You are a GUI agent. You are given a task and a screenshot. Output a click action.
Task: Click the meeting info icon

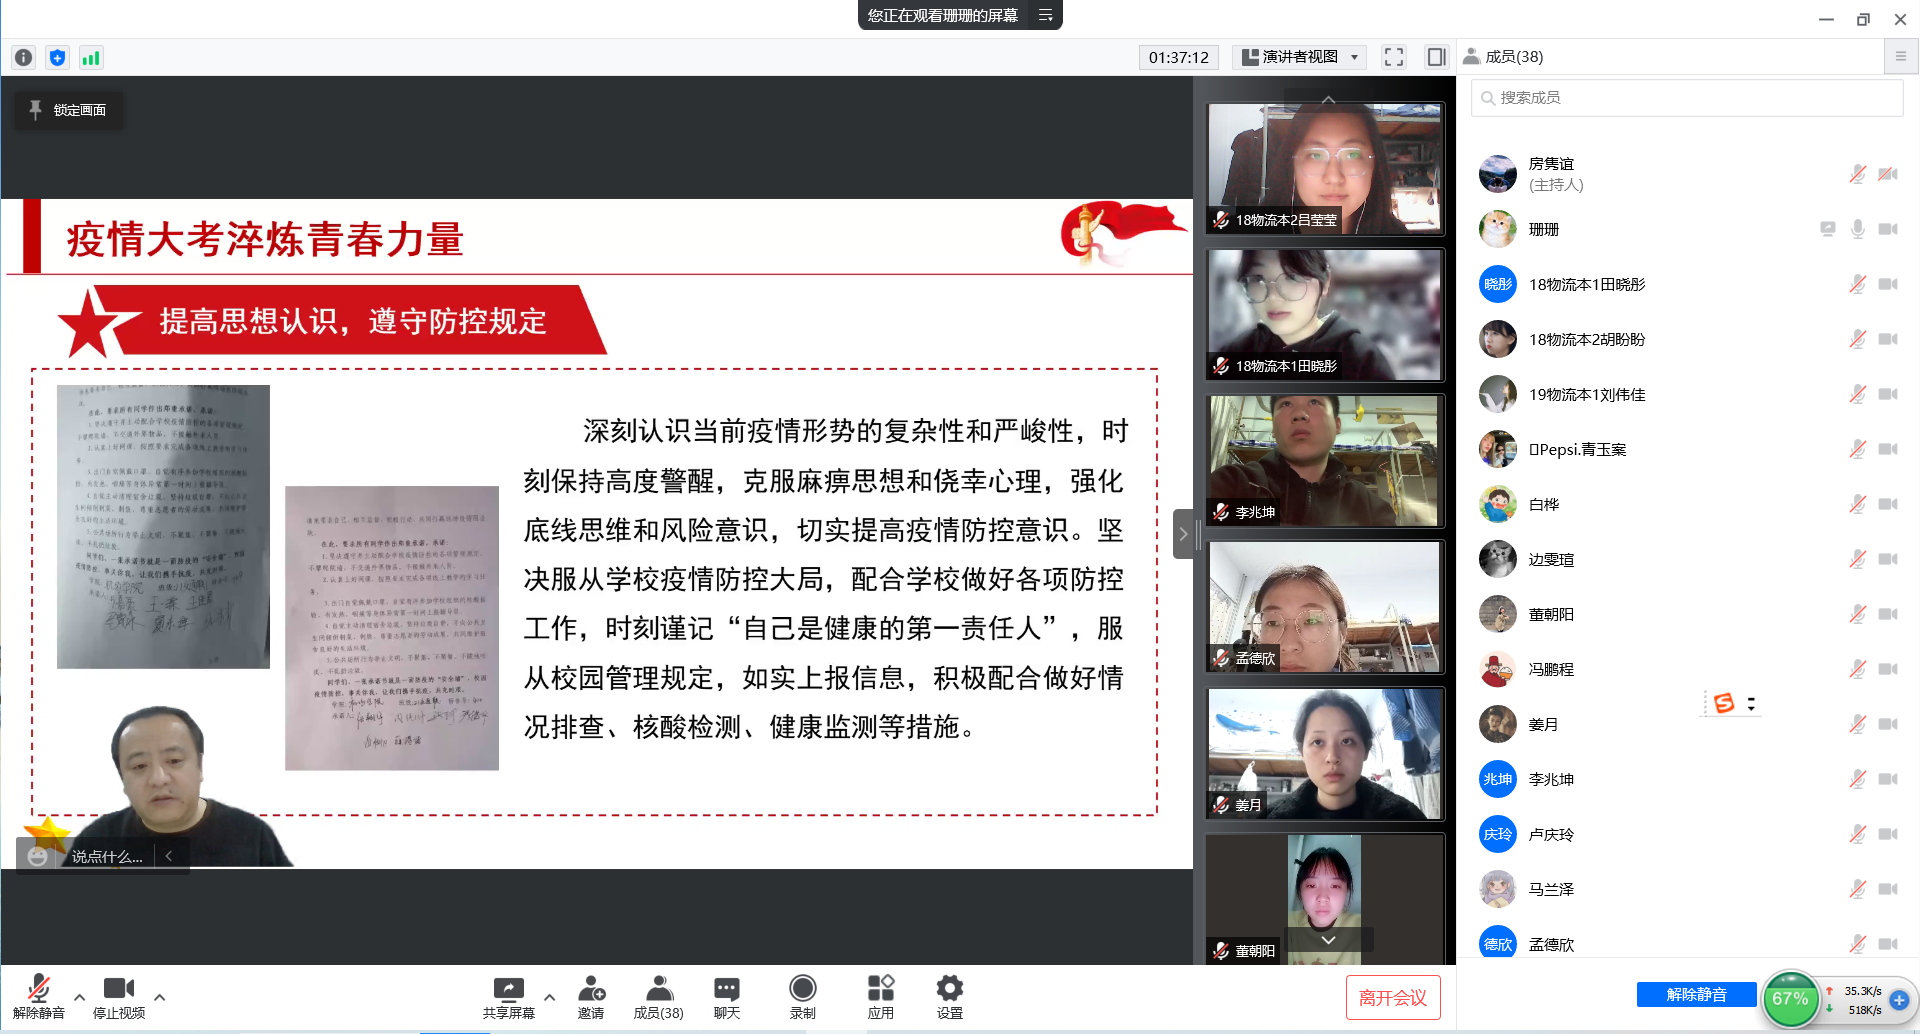point(24,58)
